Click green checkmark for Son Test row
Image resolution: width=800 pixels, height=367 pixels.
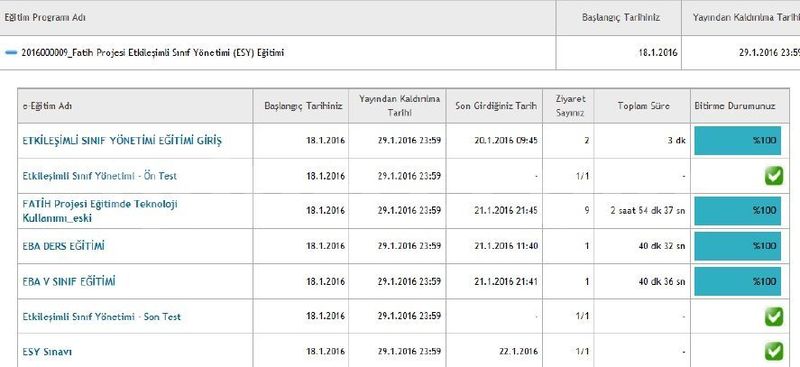pos(773,316)
